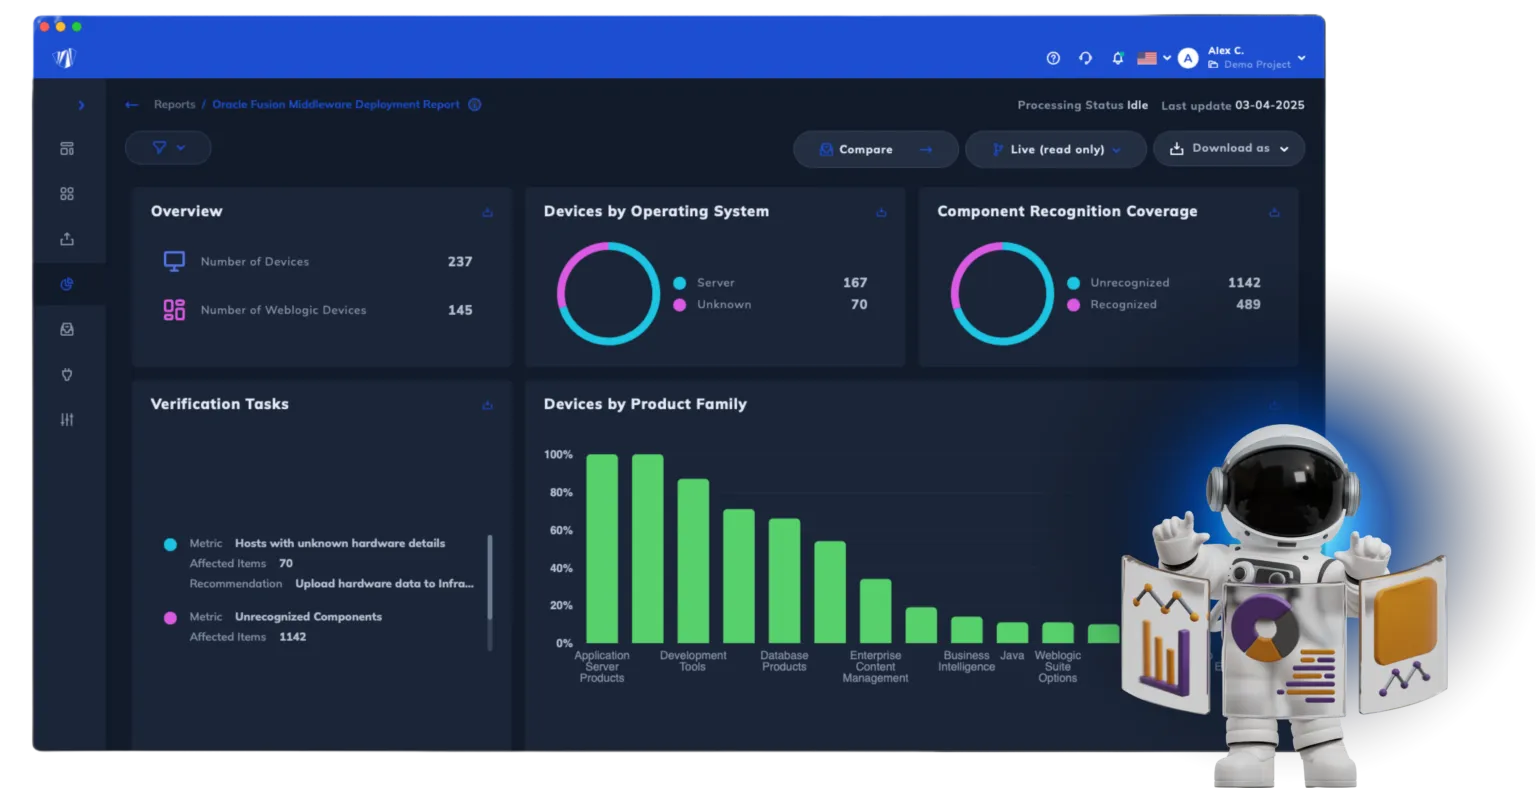Click the Development Tools bar in the chart
The image size is (1536, 788).
[x=693, y=561]
